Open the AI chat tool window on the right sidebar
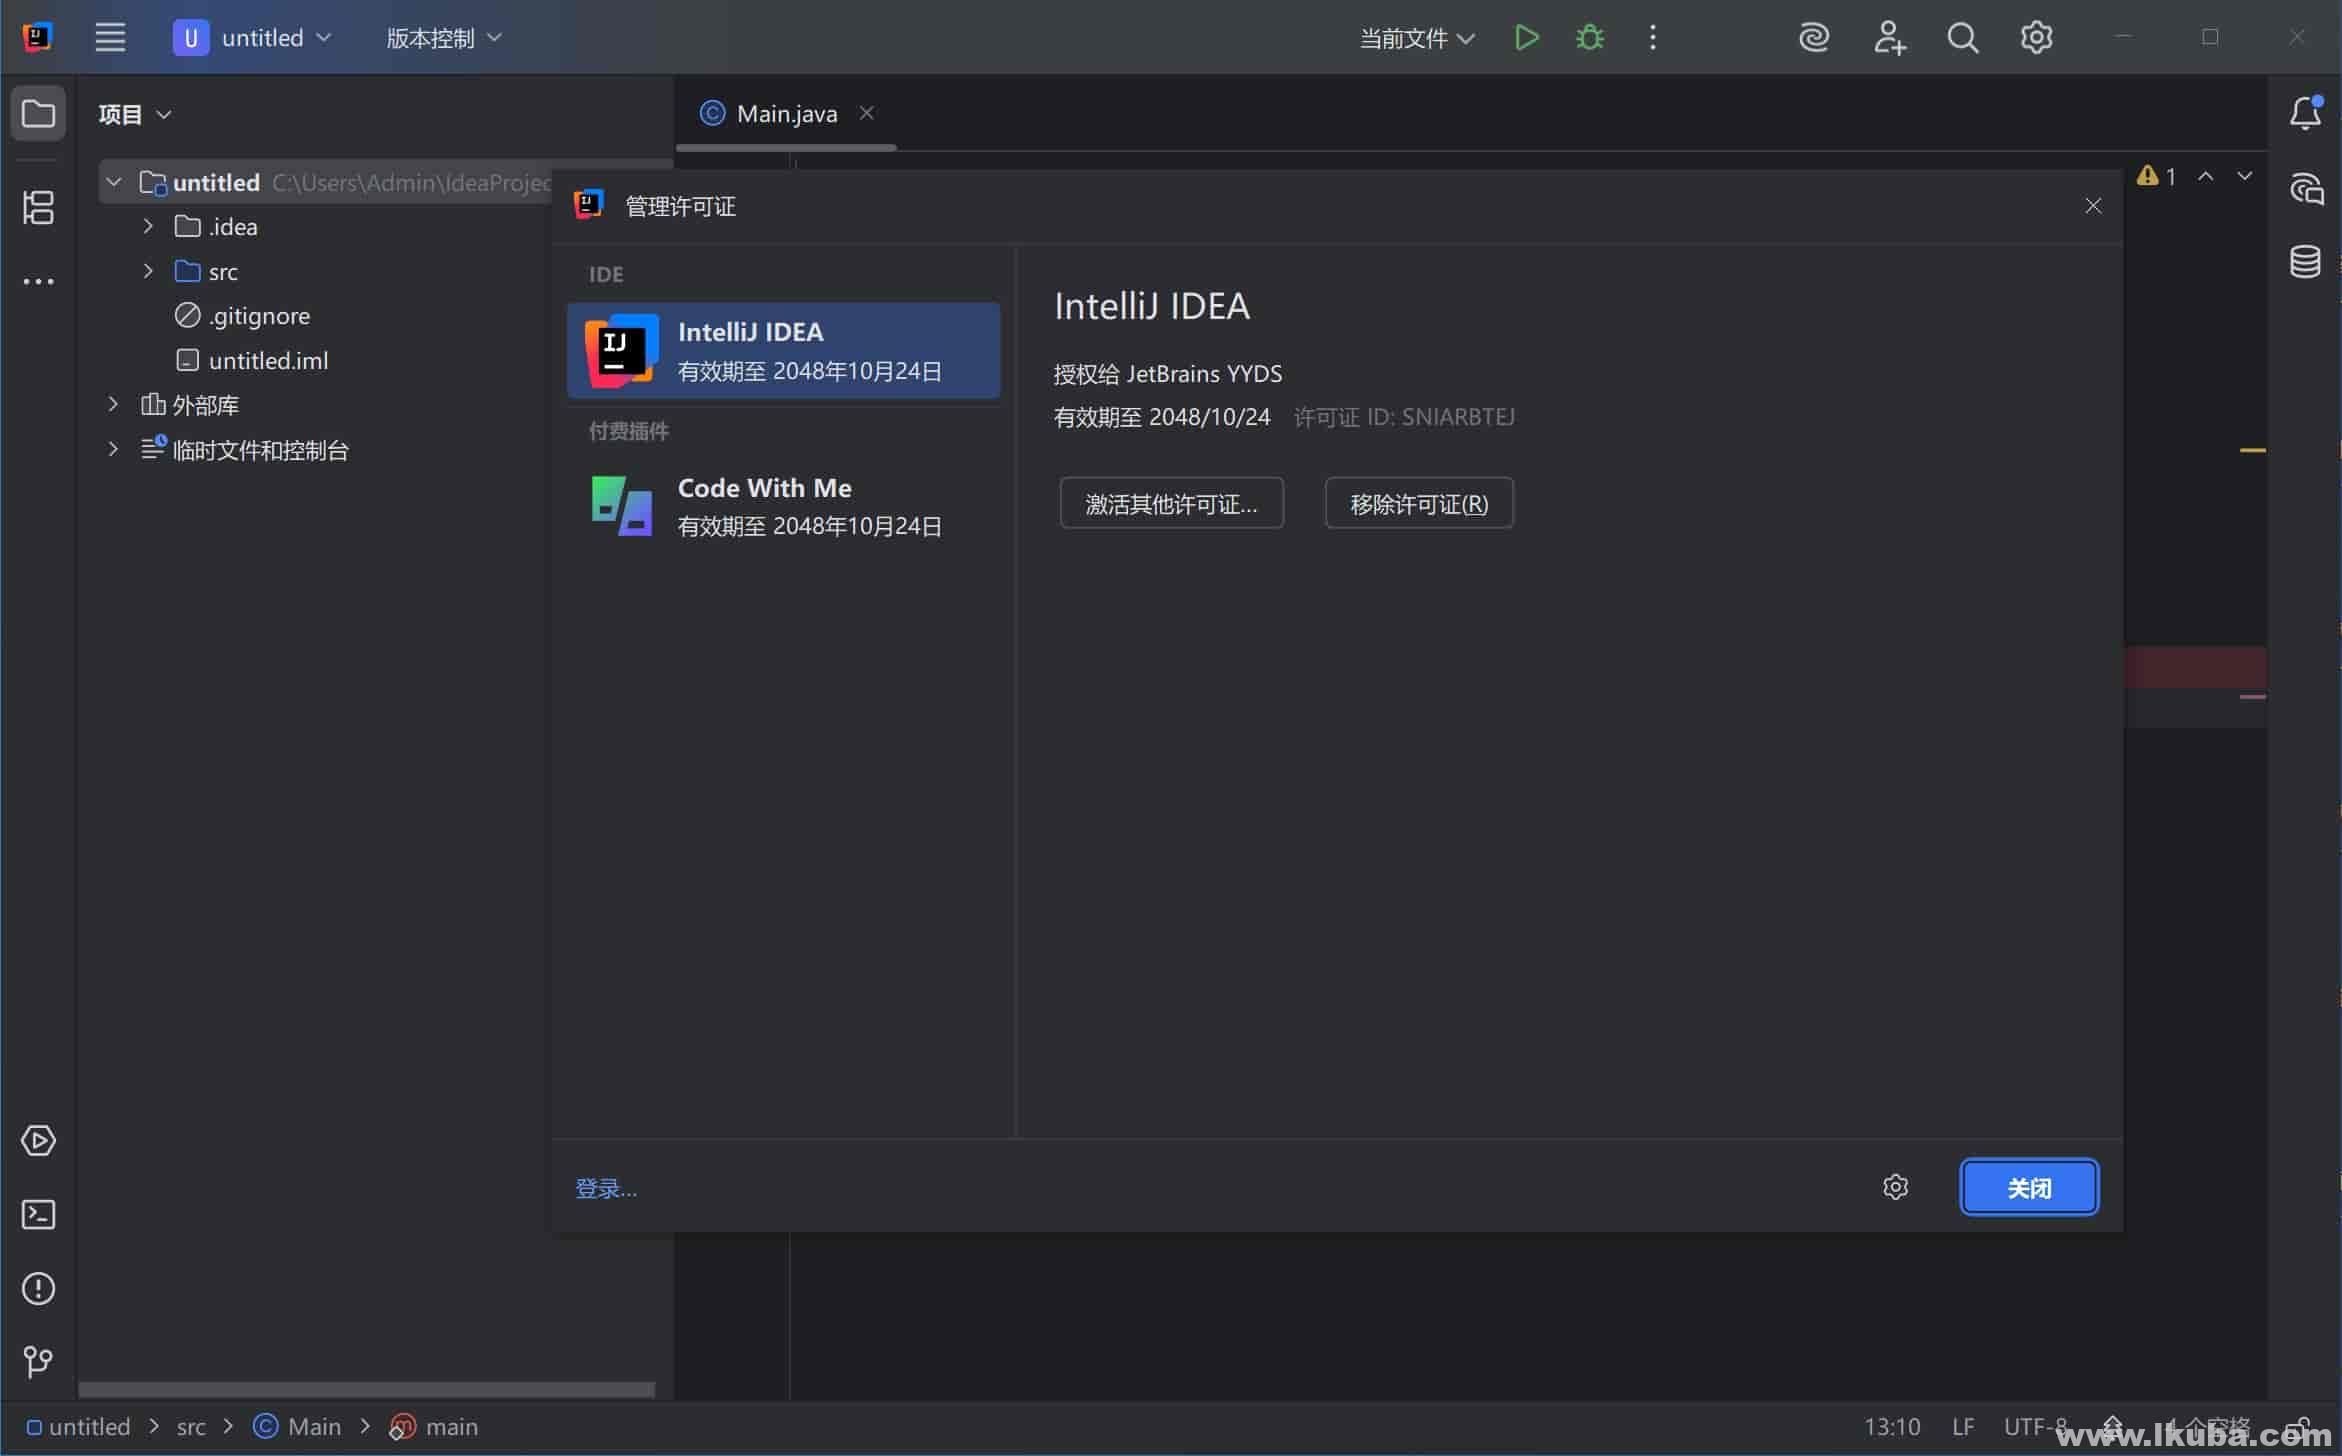 (x=2305, y=188)
